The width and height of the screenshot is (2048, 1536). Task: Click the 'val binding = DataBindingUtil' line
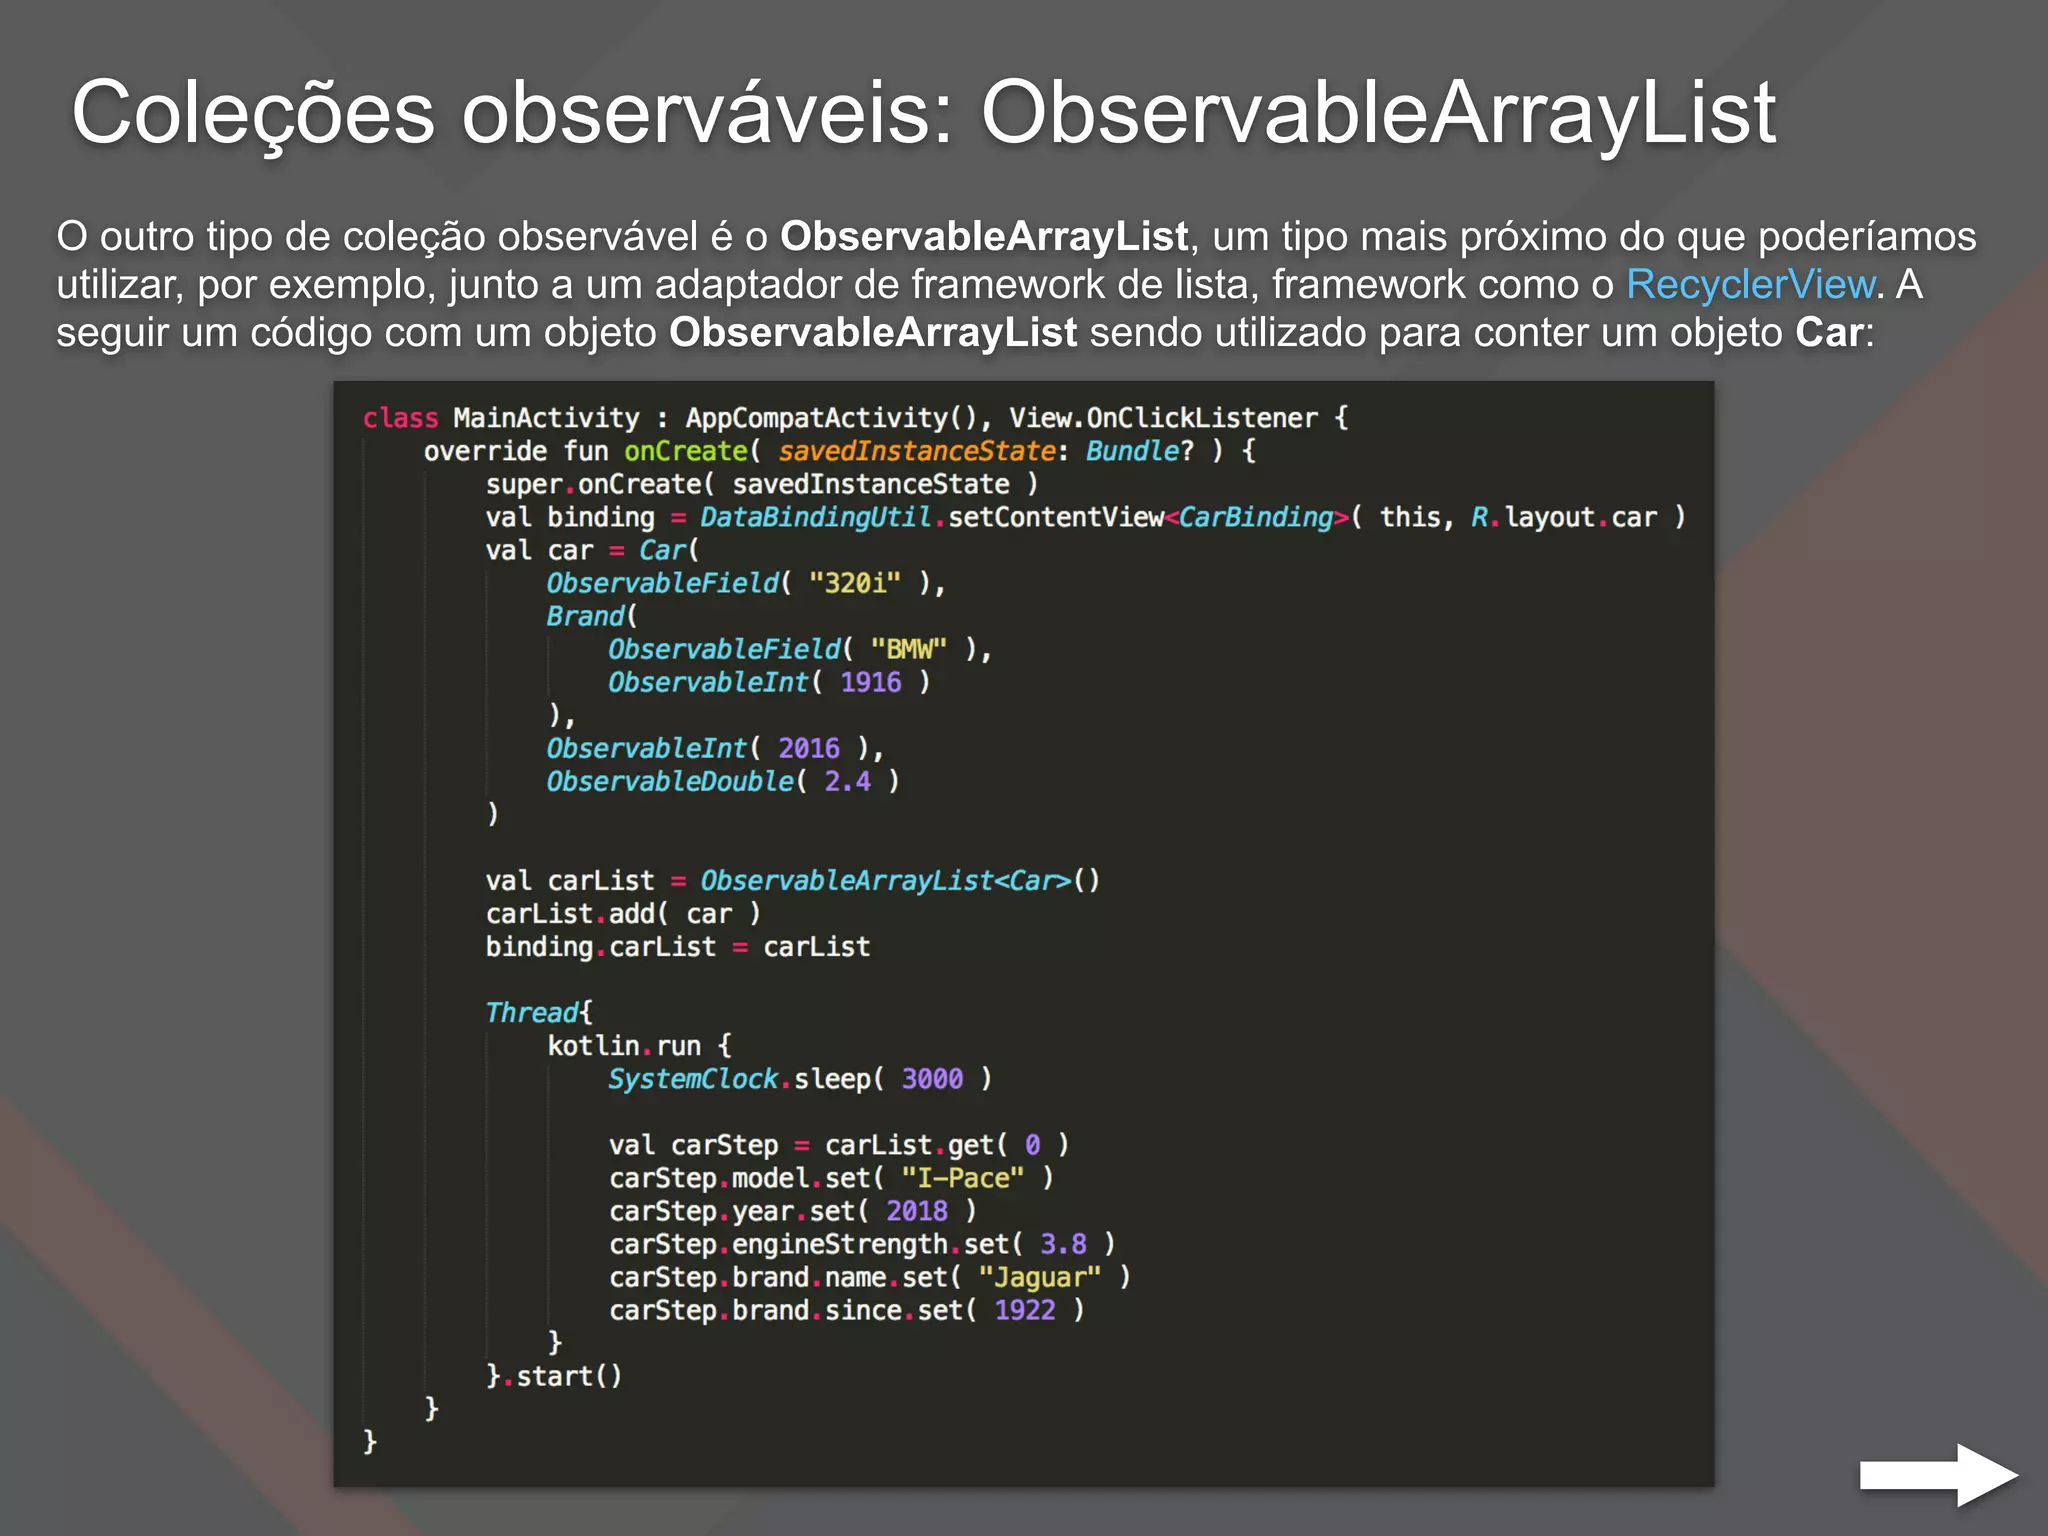point(1086,517)
